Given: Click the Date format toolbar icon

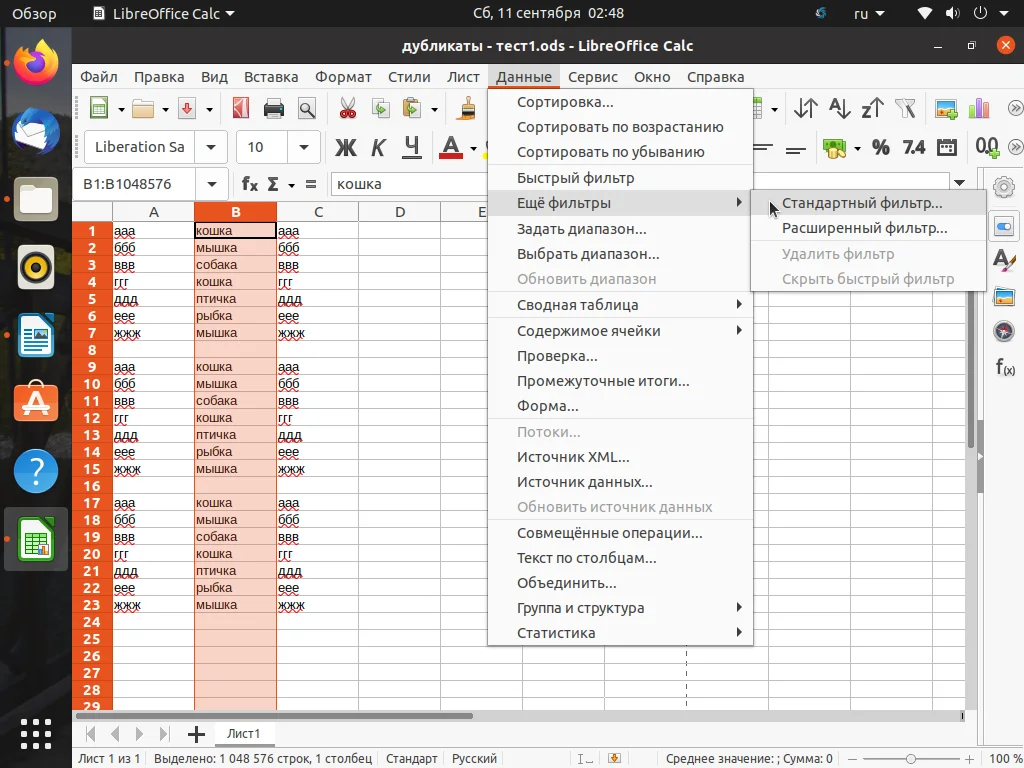Looking at the screenshot, I should tap(947, 147).
